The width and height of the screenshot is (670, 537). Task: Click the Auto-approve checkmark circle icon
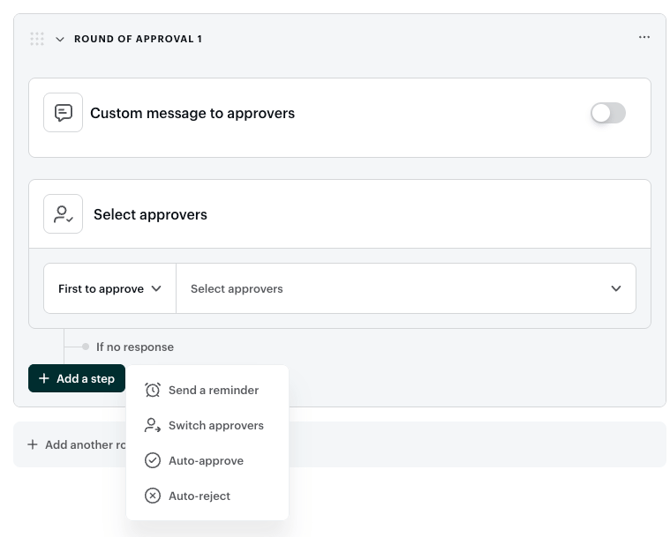pos(153,461)
